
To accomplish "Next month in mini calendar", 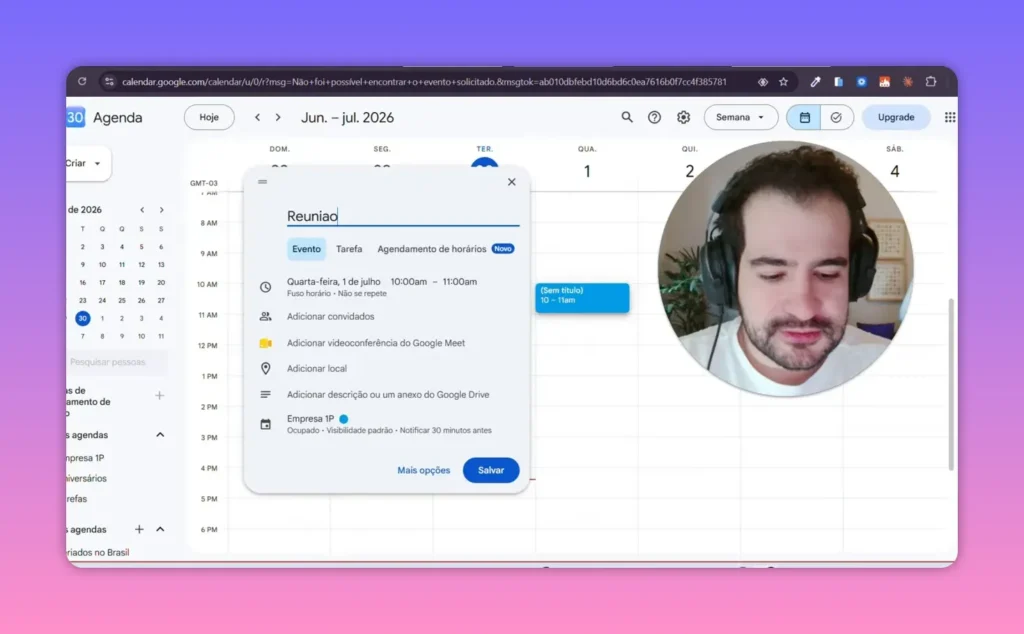I will coord(161,210).
